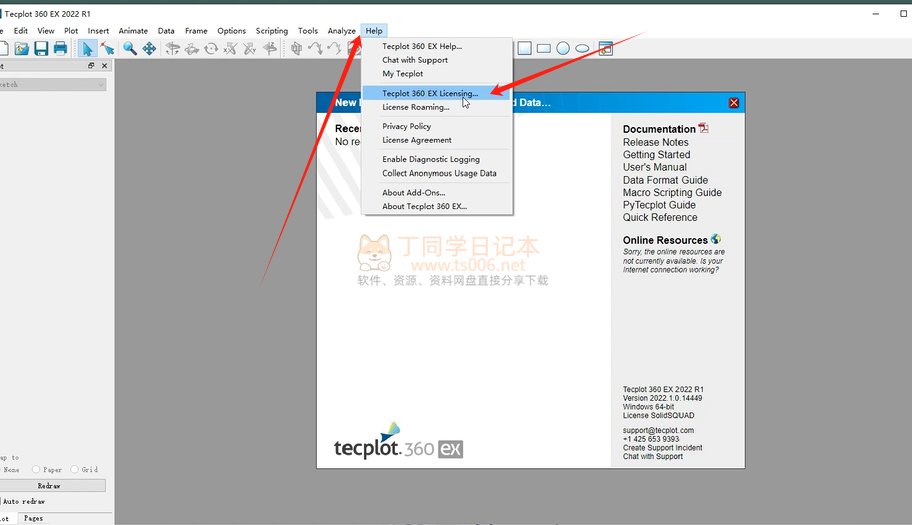This screenshot has height=525, width=912.
Task: Click the support@tecplot.com email link
Action: [658, 430]
